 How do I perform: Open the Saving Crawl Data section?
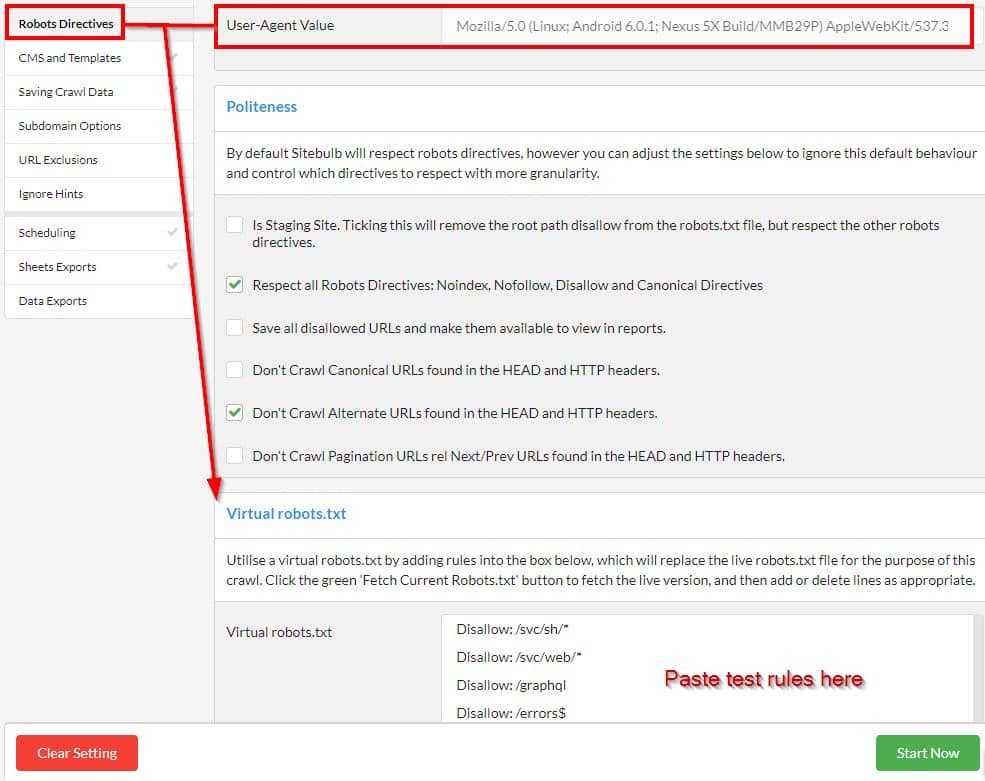pyautogui.click(x=99, y=92)
